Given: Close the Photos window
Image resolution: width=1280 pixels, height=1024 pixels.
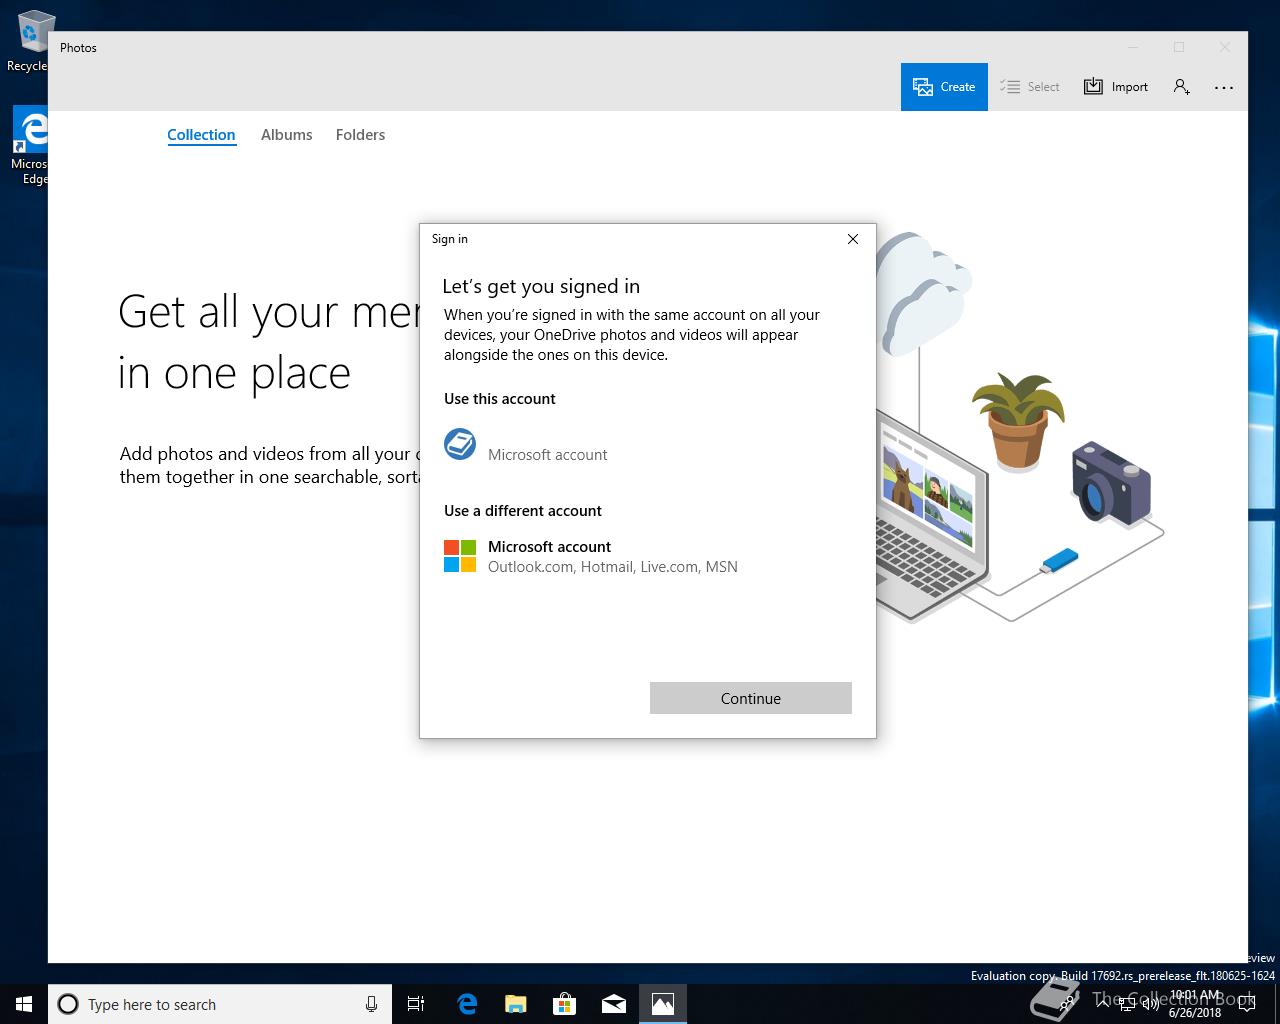Looking at the screenshot, I should click(1225, 47).
